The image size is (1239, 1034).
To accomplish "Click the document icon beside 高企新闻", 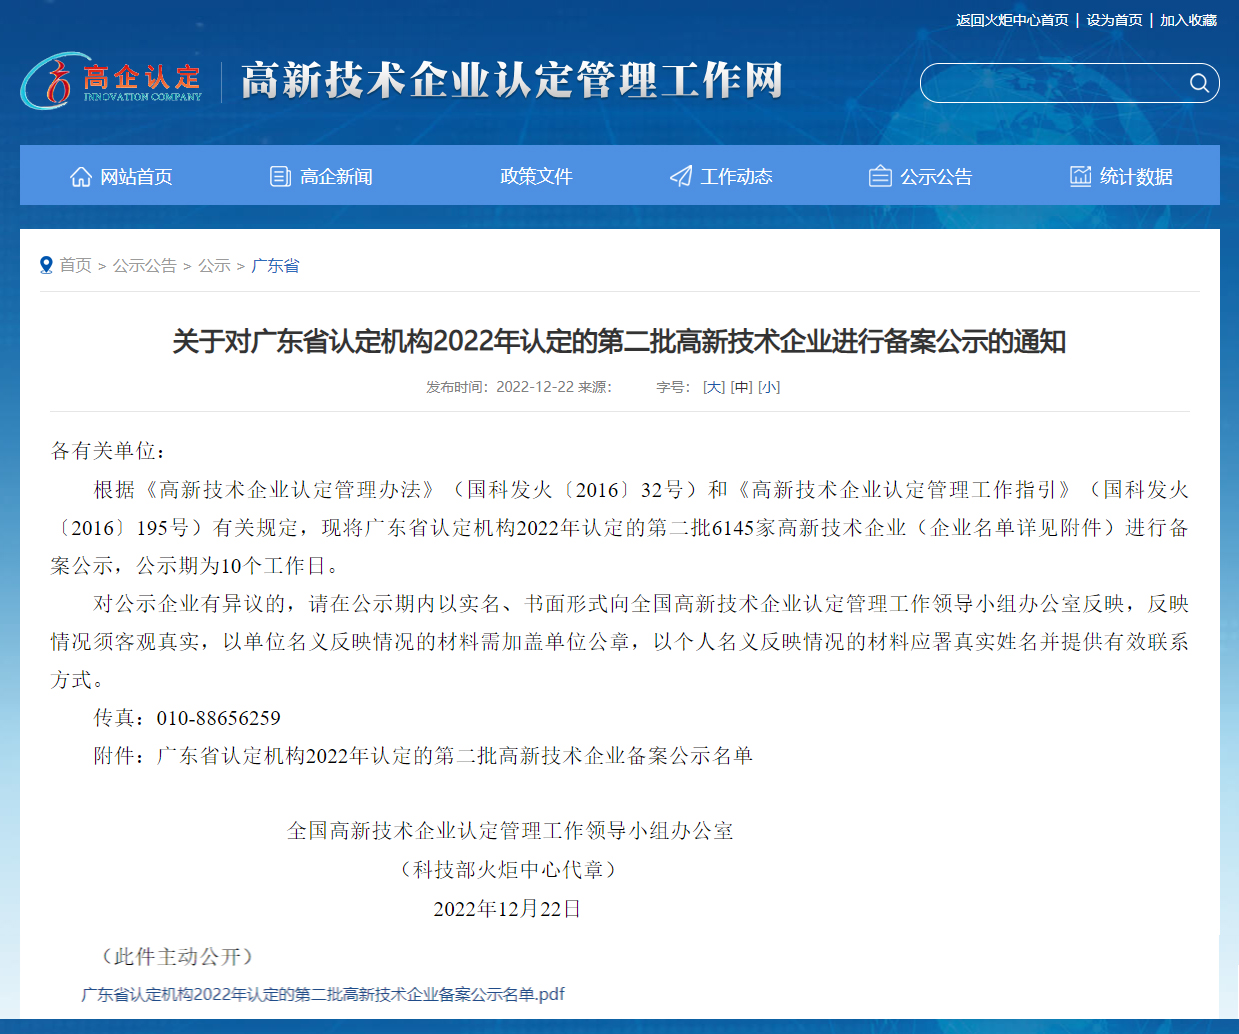I will [x=281, y=177].
